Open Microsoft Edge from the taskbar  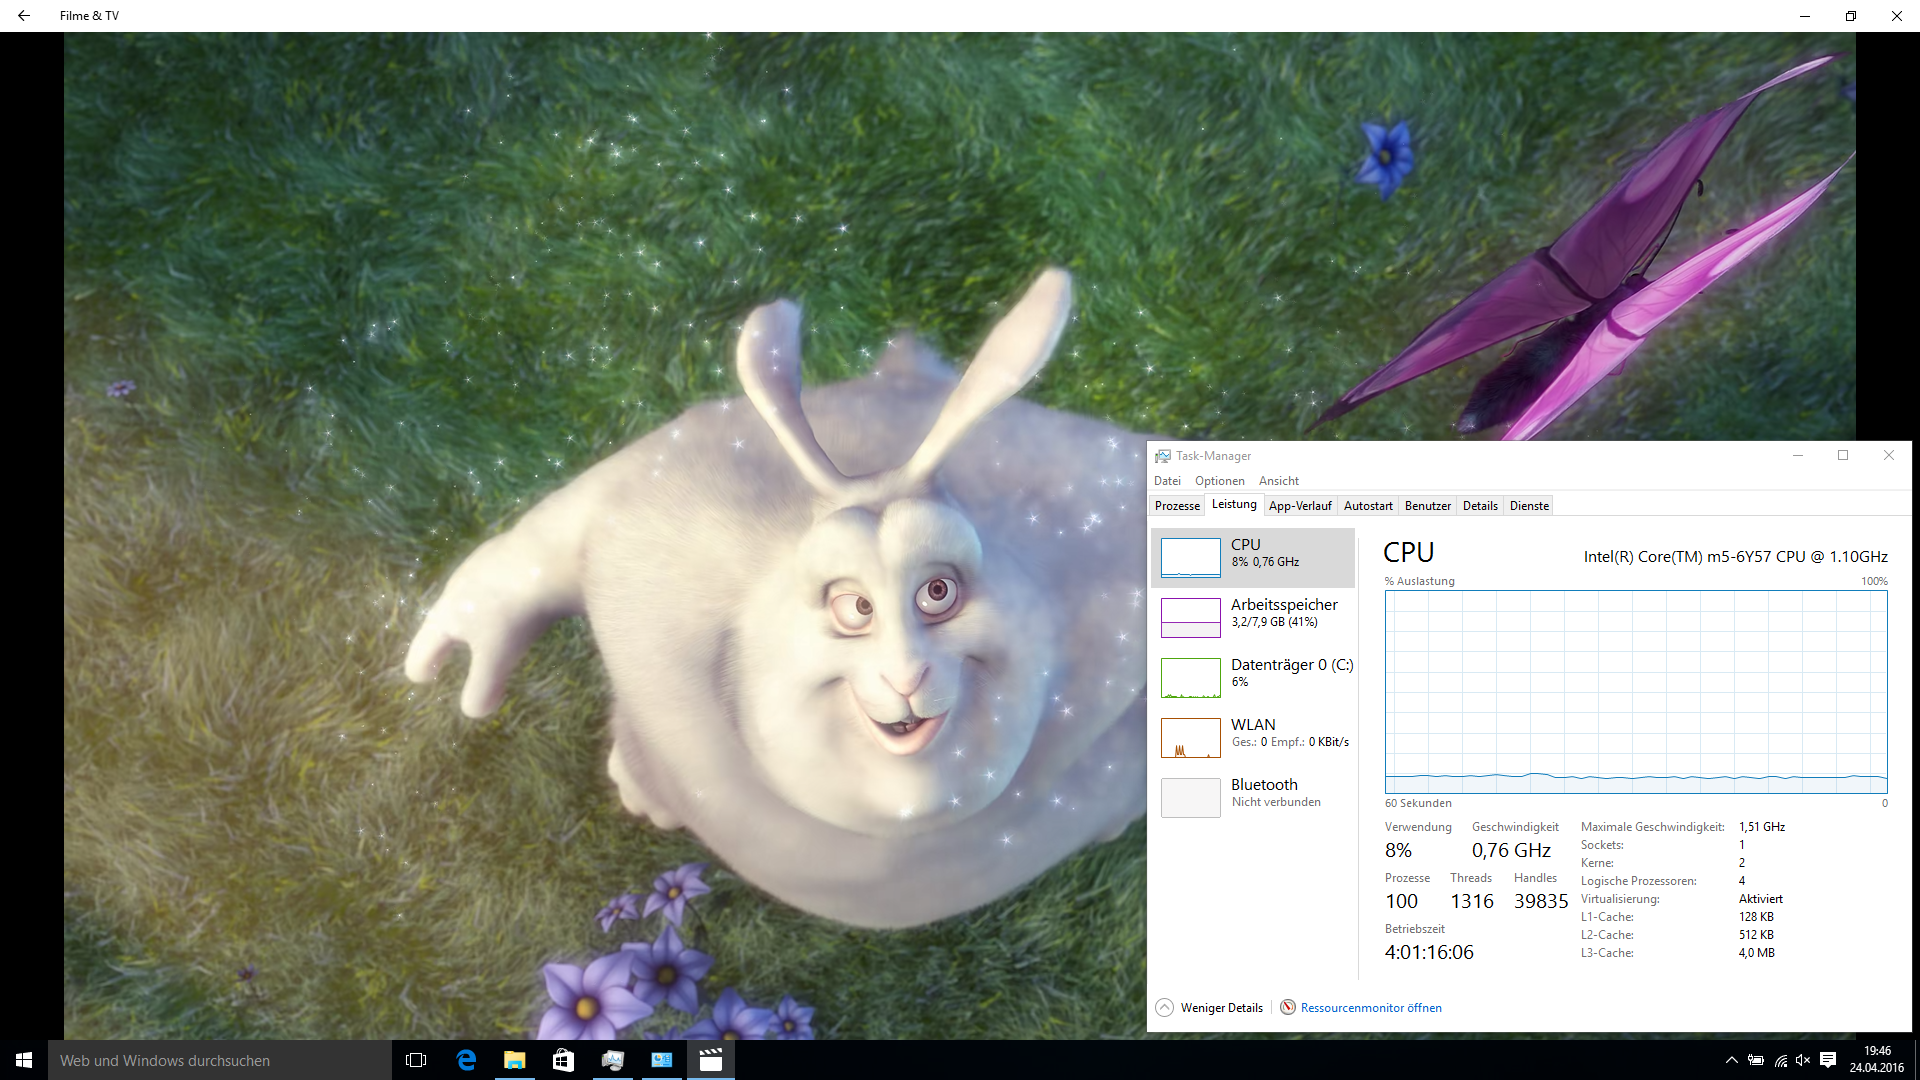click(x=466, y=1060)
